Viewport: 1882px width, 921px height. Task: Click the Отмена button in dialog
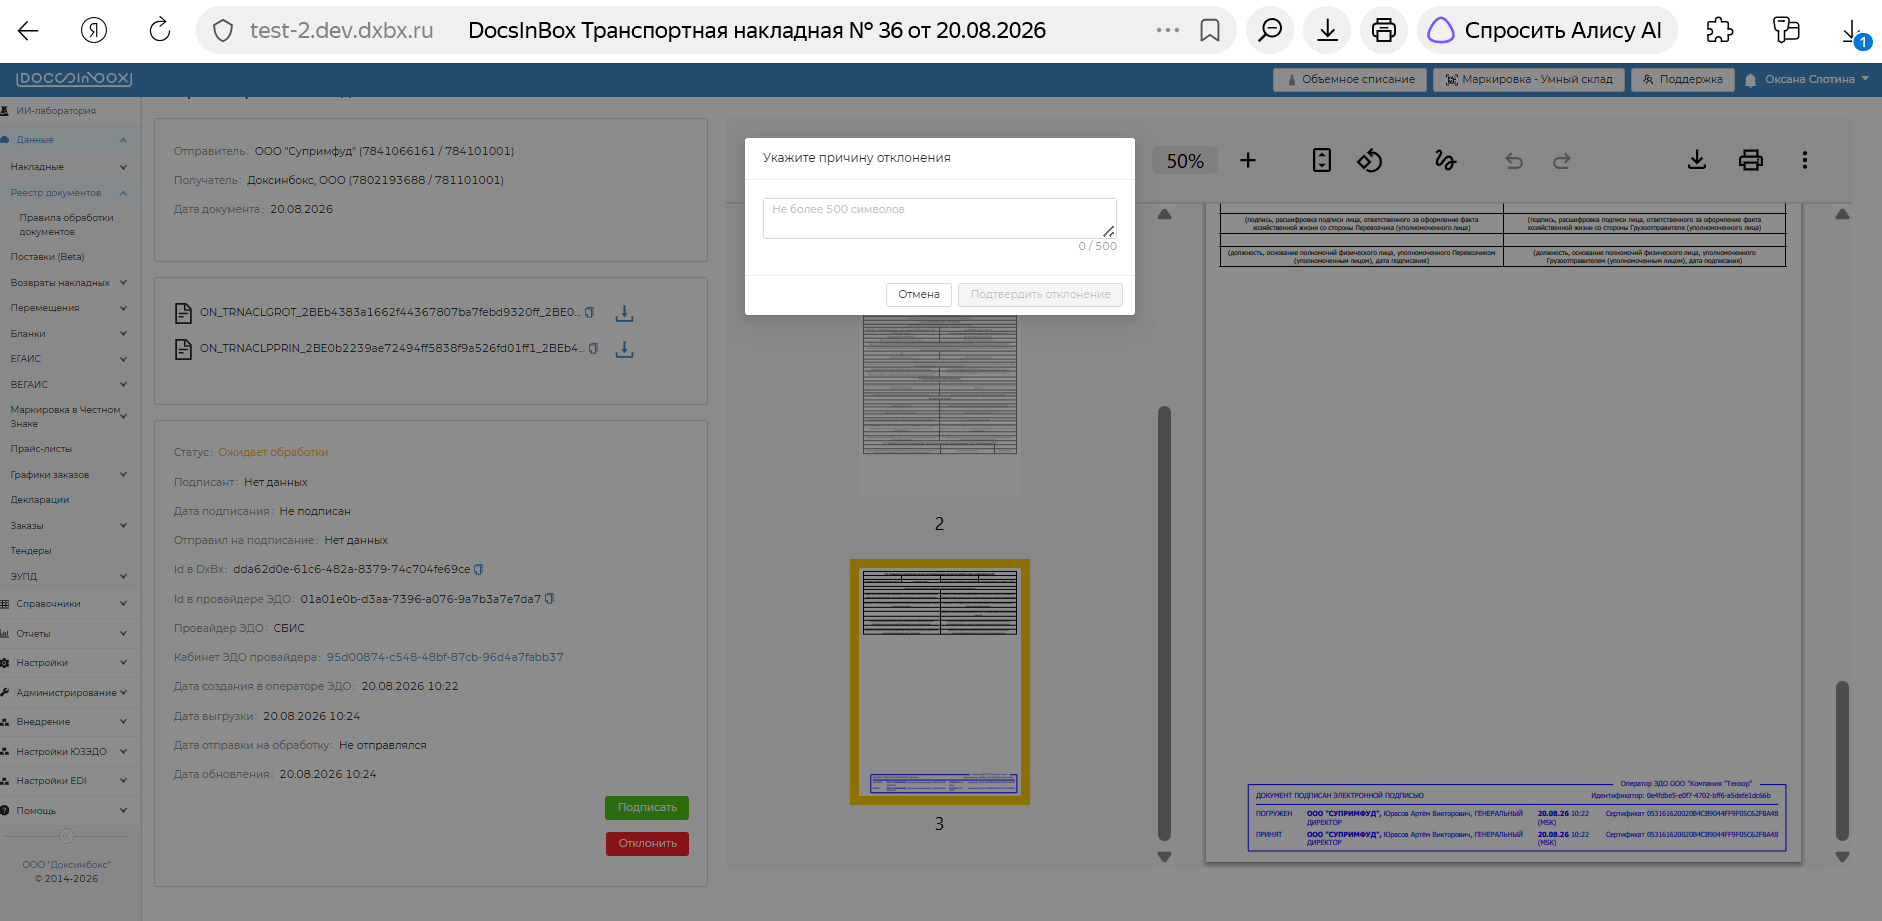918,294
